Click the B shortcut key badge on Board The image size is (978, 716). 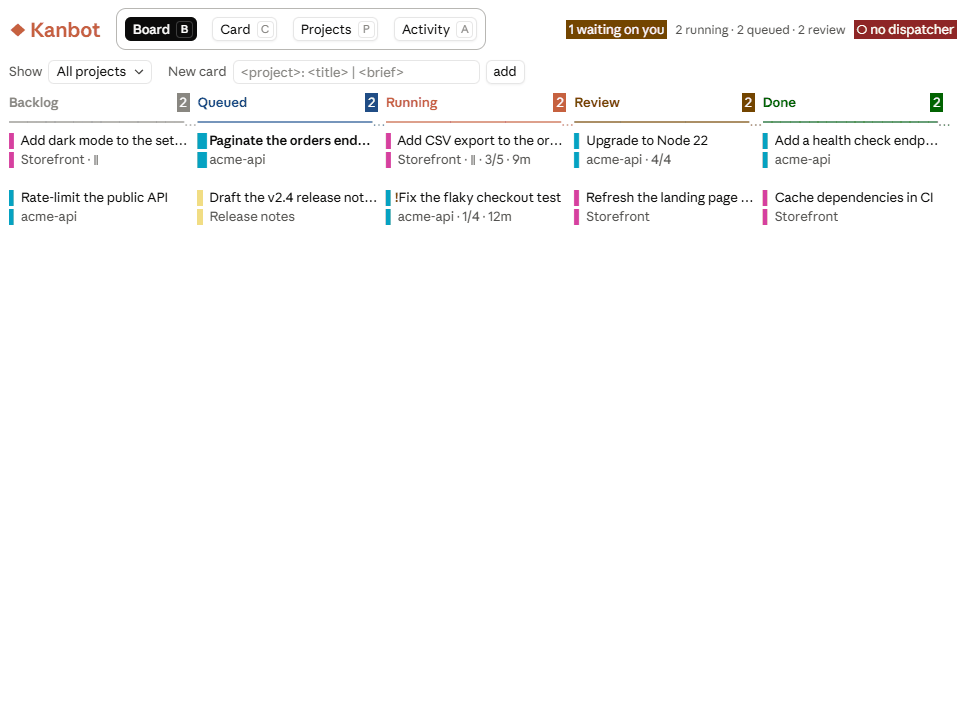(x=185, y=29)
